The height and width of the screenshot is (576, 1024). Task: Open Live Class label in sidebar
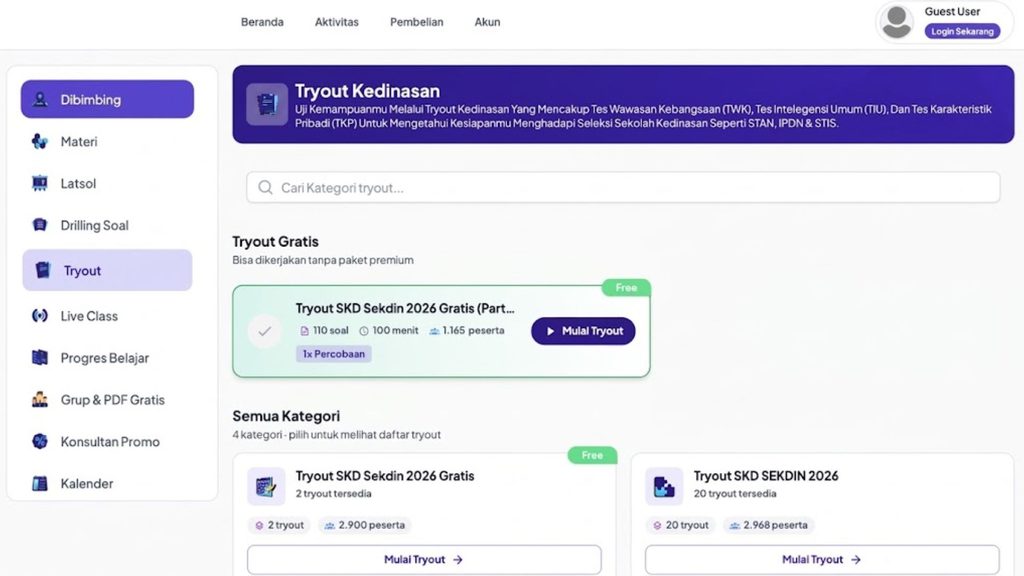click(x=89, y=315)
